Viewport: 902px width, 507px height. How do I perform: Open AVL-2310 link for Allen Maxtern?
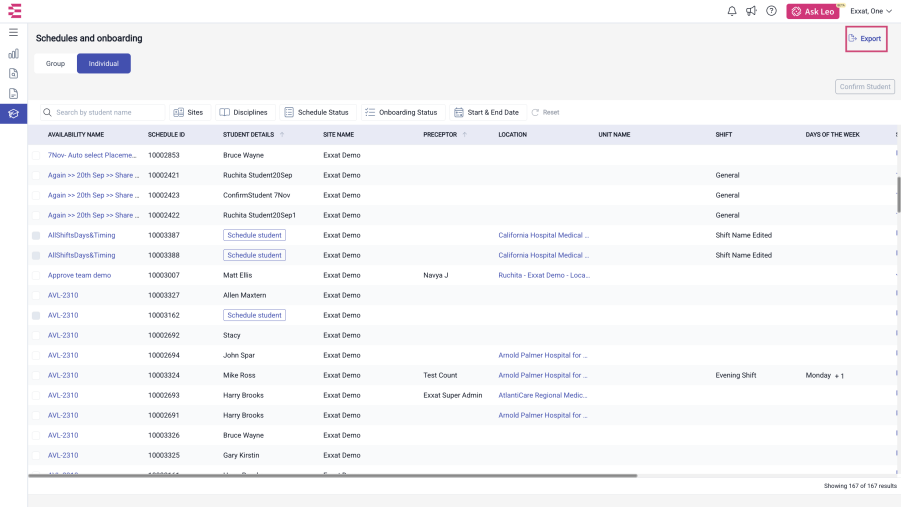tap(63, 295)
